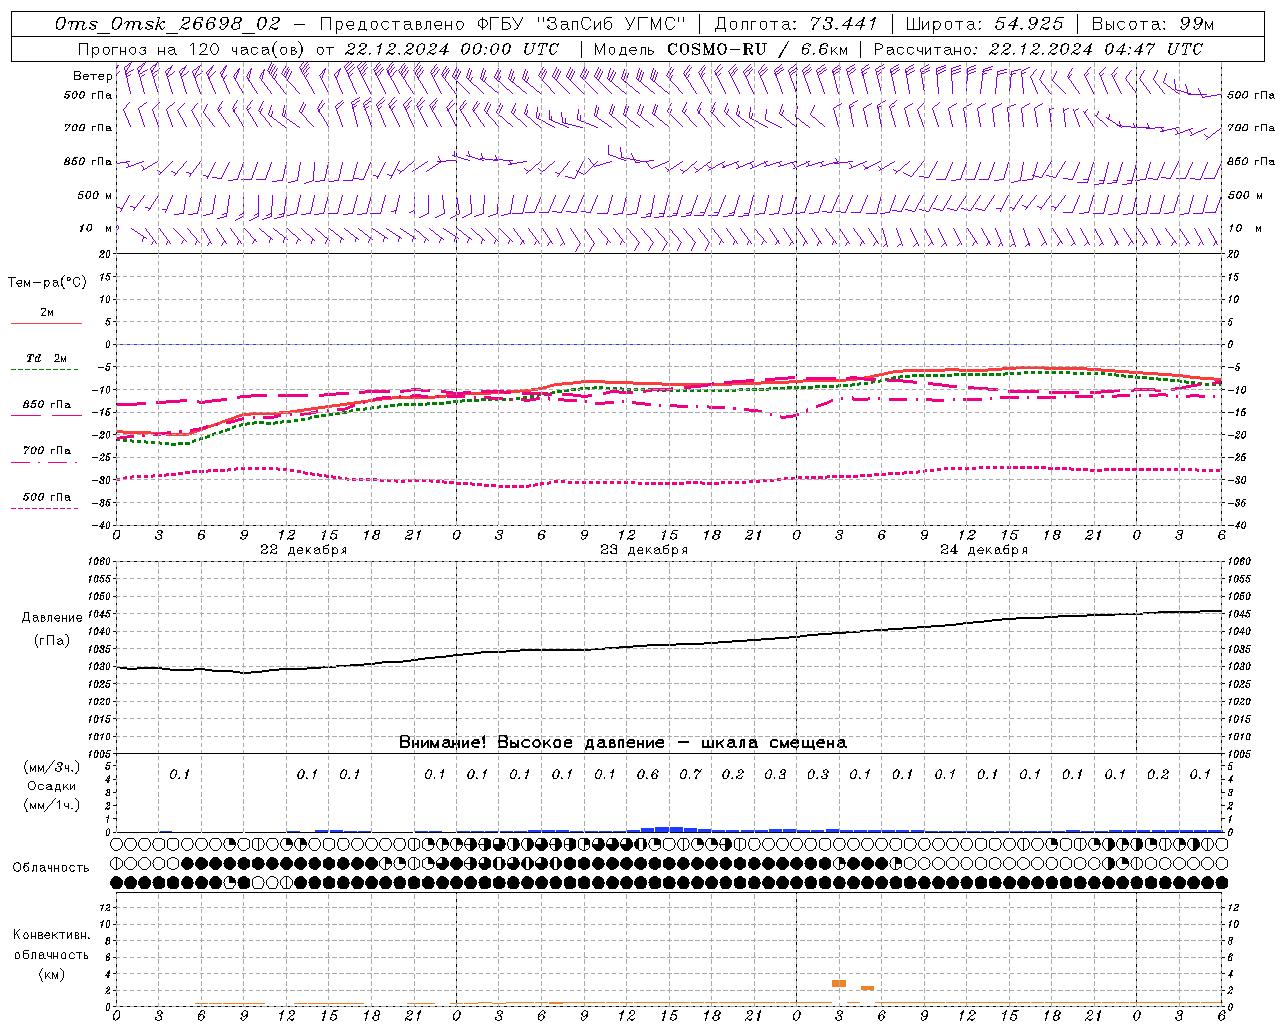The height and width of the screenshot is (1024, 1280).
Task: Click the station title Oms_Omsk_26698_02
Action: pyautogui.click(x=168, y=24)
